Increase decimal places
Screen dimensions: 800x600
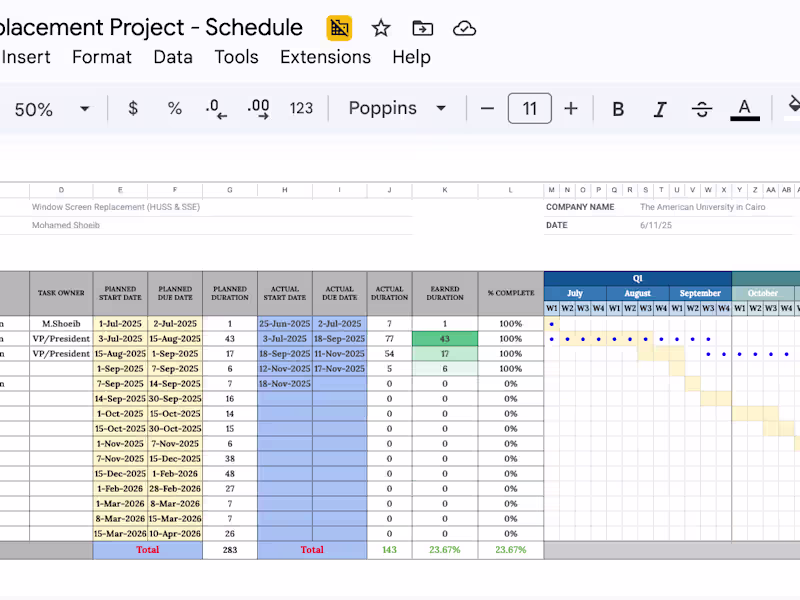pyautogui.click(x=259, y=109)
